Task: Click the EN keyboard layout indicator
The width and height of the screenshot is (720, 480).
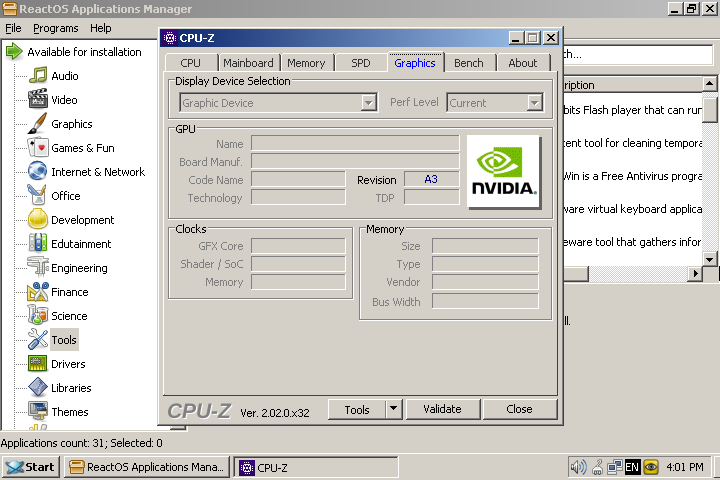Action: tap(632, 467)
